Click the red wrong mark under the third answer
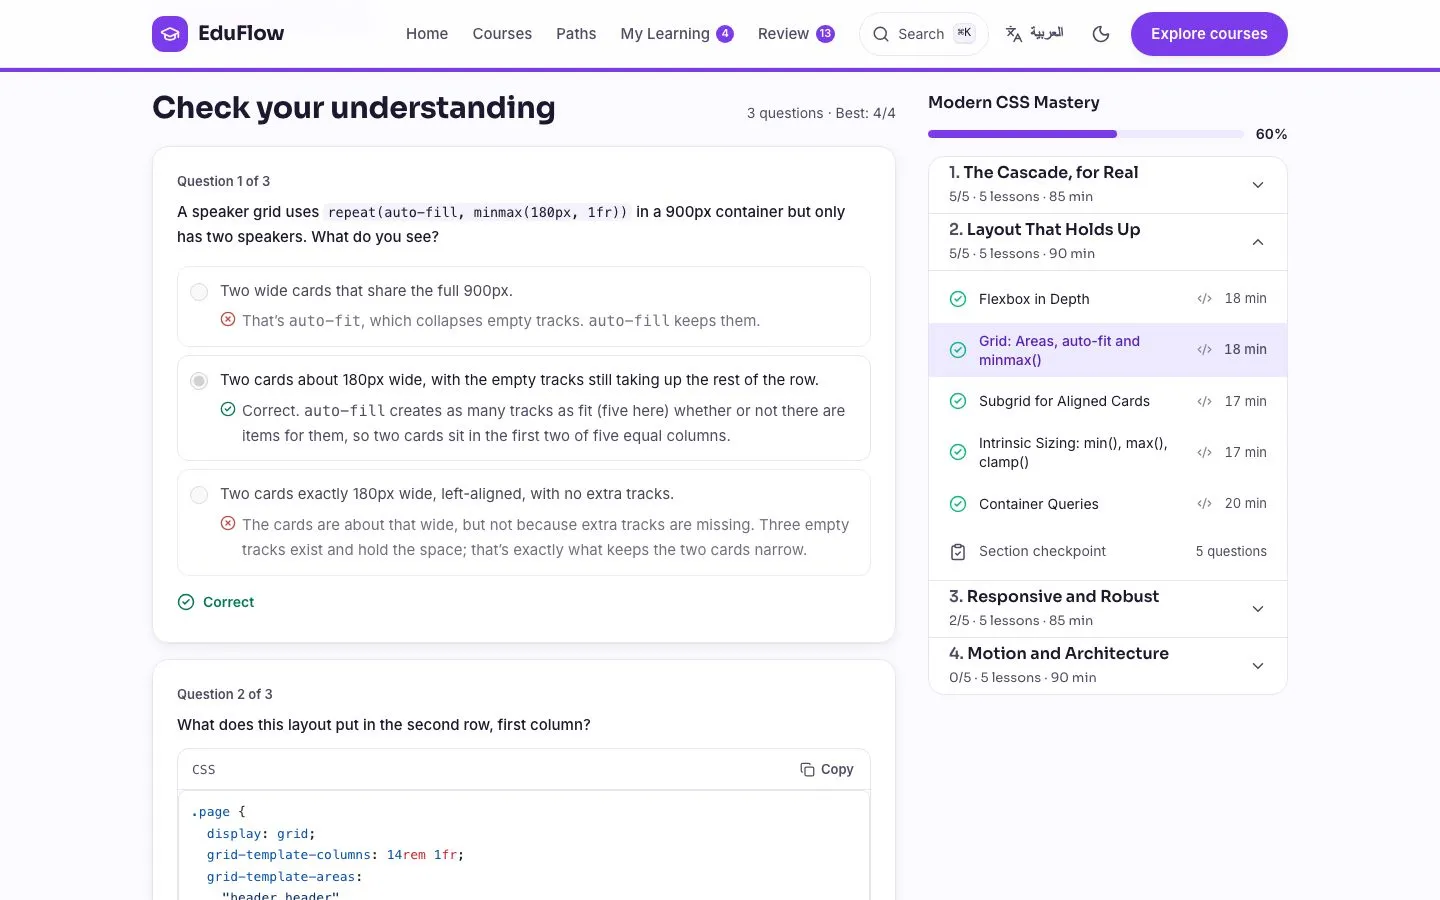Viewport: 1440px width, 900px height. [x=228, y=524]
